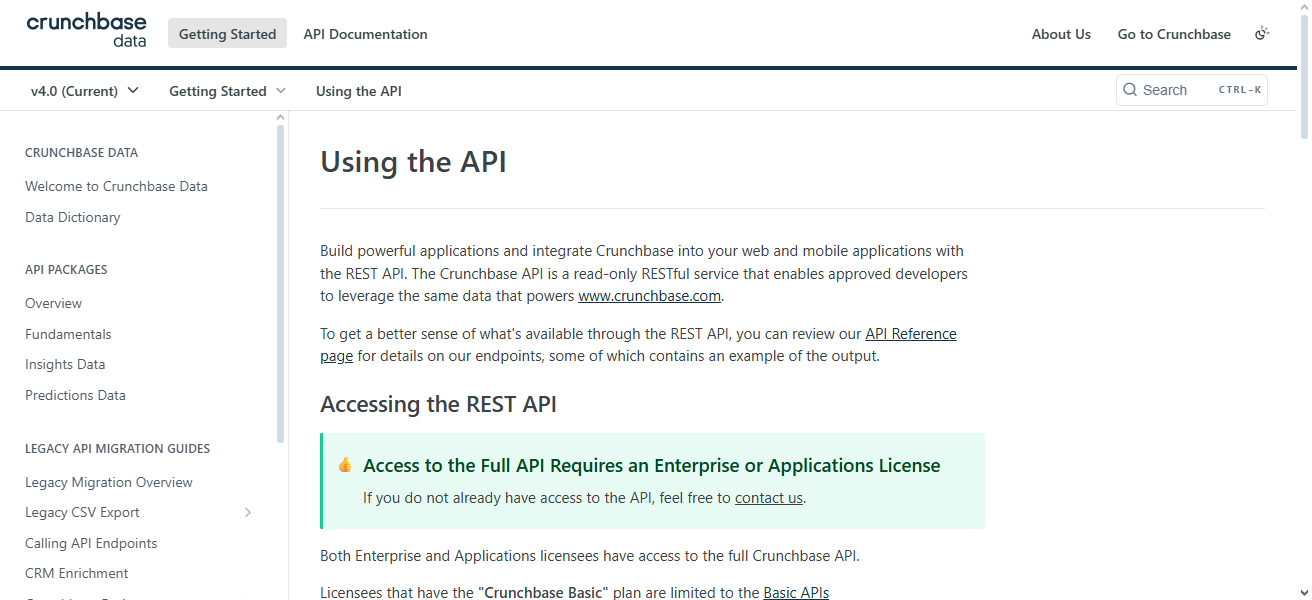1312x600 pixels.
Task: Click the contact us link in the notice
Action: click(768, 497)
